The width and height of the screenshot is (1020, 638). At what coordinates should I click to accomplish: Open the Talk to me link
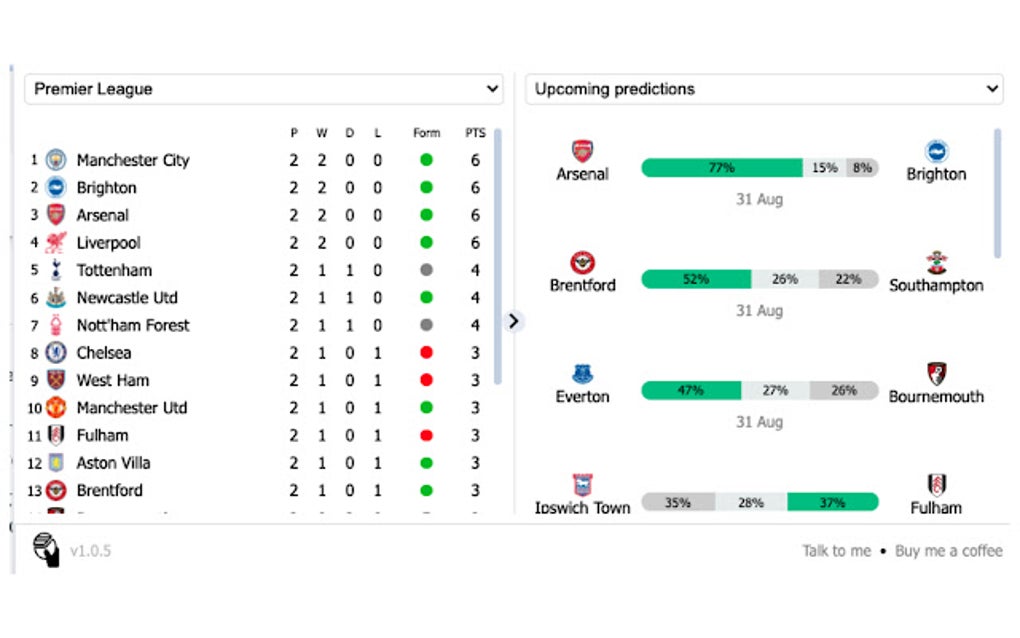click(836, 550)
